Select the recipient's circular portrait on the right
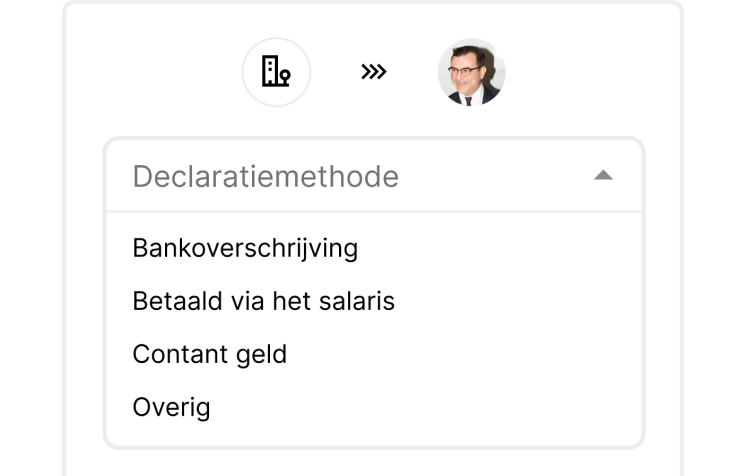This screenshot has height=476, width=746. [x=471, y=72]
